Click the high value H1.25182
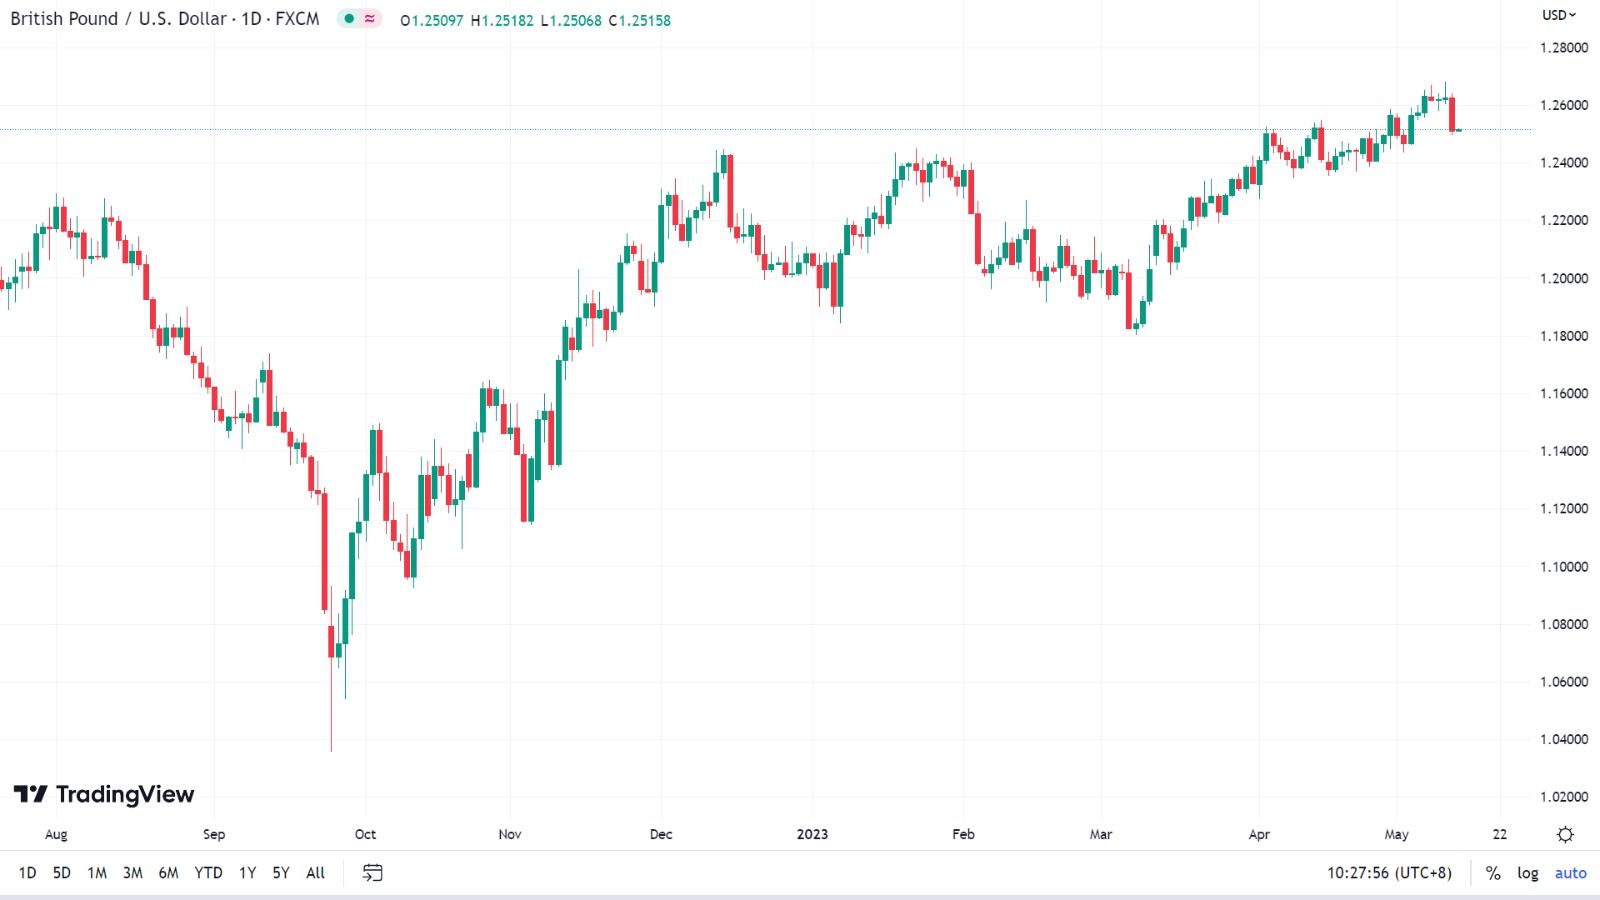This screenshot has height=900, width=1600. [502, 20]
